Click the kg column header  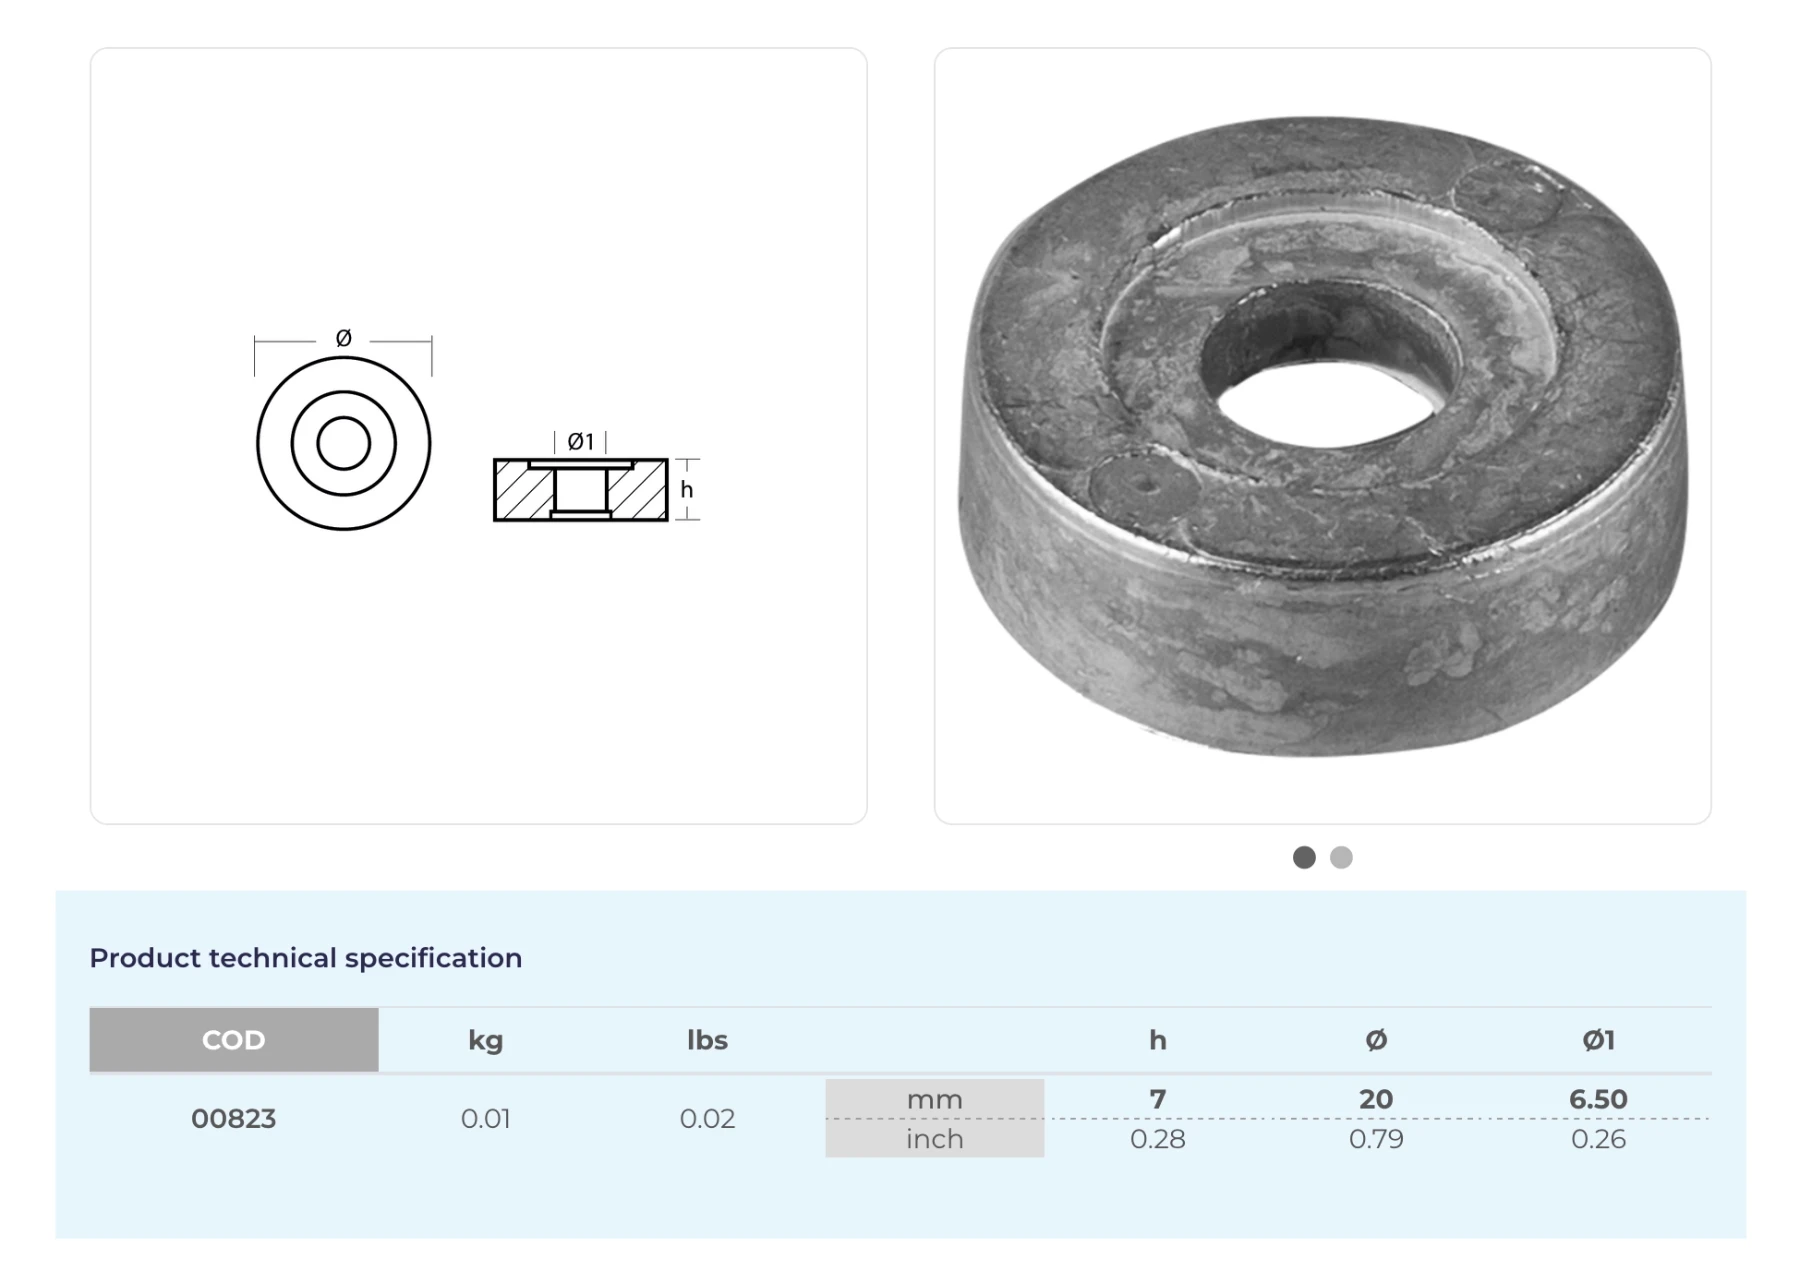tap(486, 1040)
